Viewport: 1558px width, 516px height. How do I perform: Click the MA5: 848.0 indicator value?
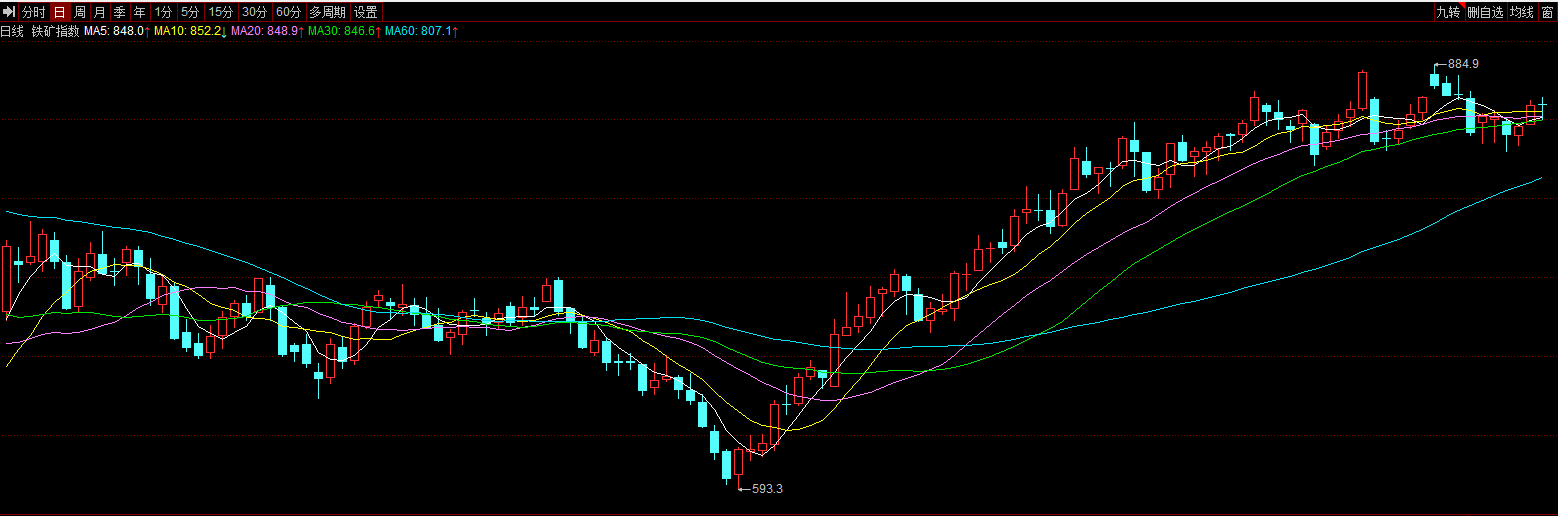116,32
